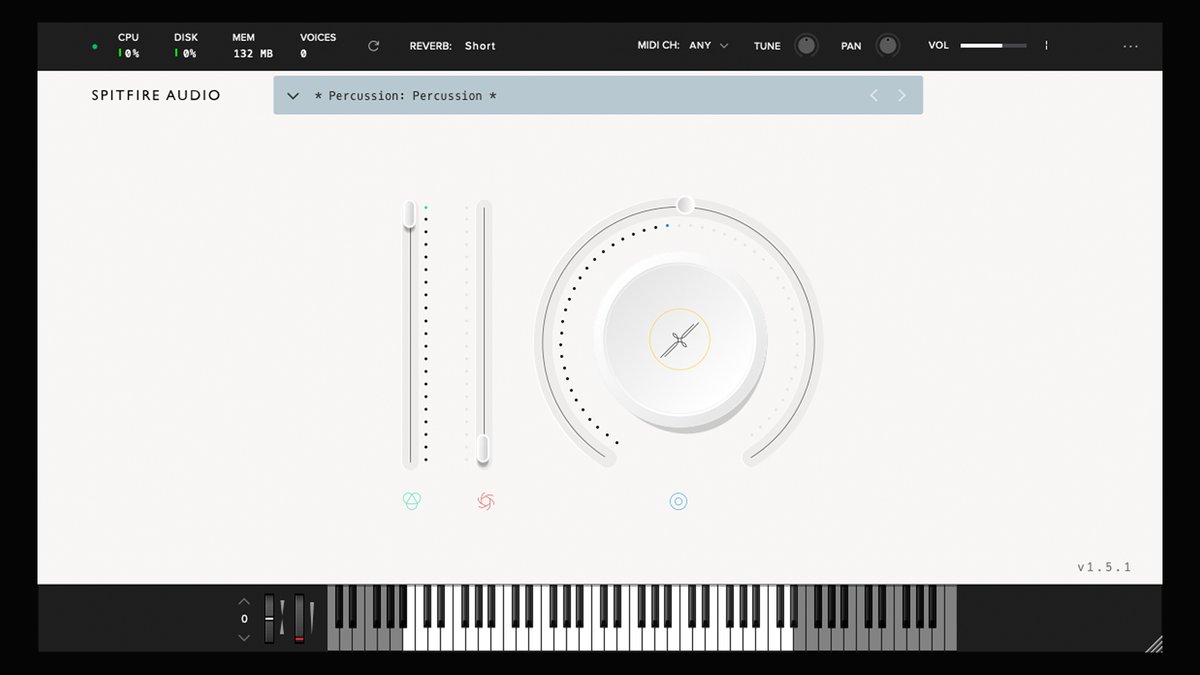
Task: Click the version label v1.5.1
Action: (1104, 566)
